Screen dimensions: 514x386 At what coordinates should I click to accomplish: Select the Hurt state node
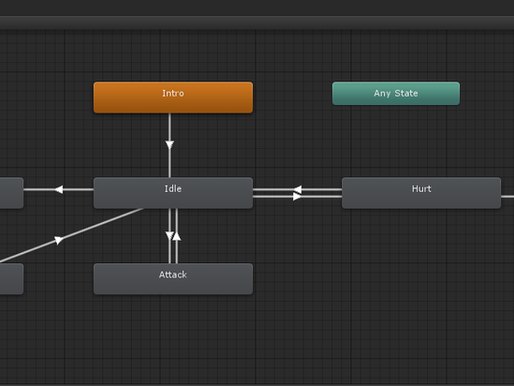click(x=421, y=193)
